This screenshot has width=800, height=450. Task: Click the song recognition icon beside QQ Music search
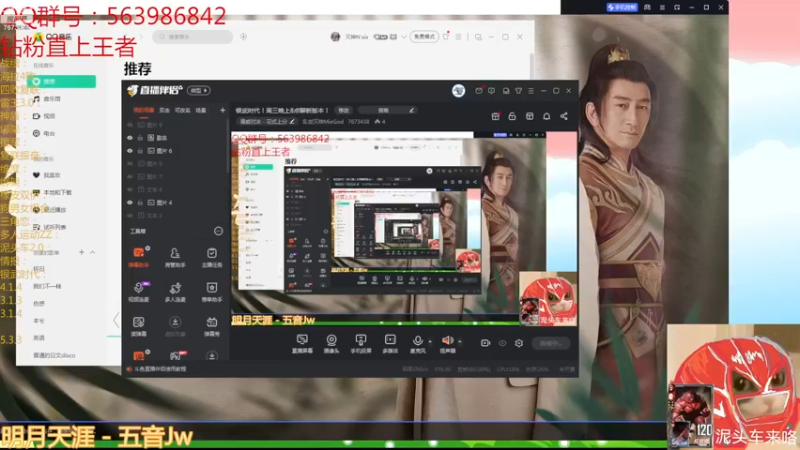(x=243, y=37)
